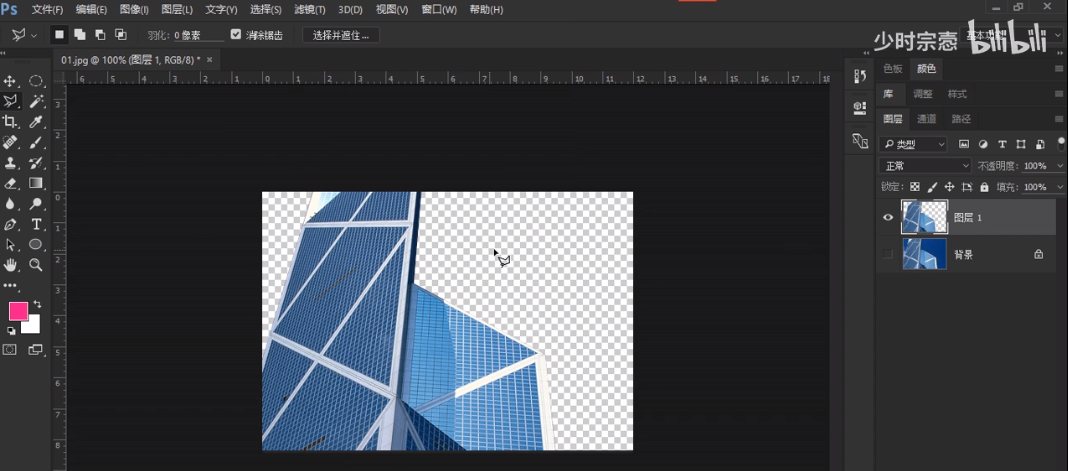Open the 滤镜(T) menu

(309, 10)
